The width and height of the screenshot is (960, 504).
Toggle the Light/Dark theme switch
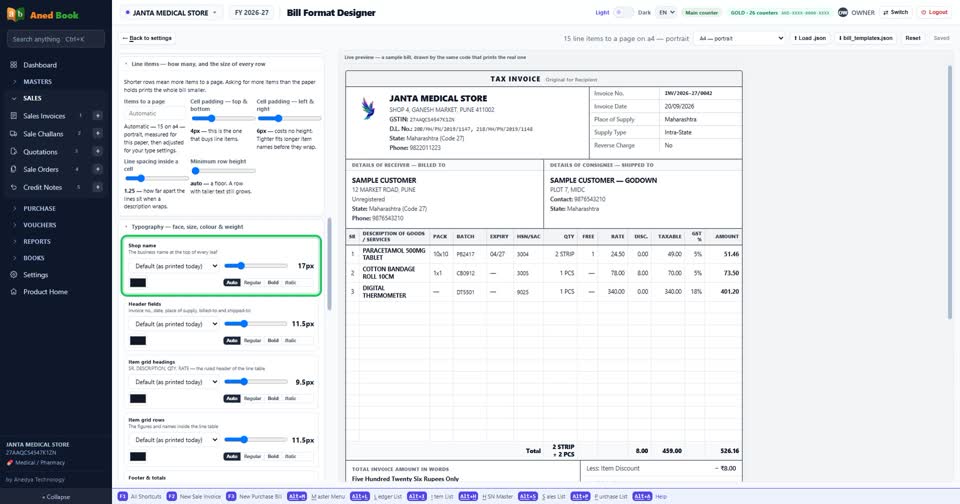point(623,12)
